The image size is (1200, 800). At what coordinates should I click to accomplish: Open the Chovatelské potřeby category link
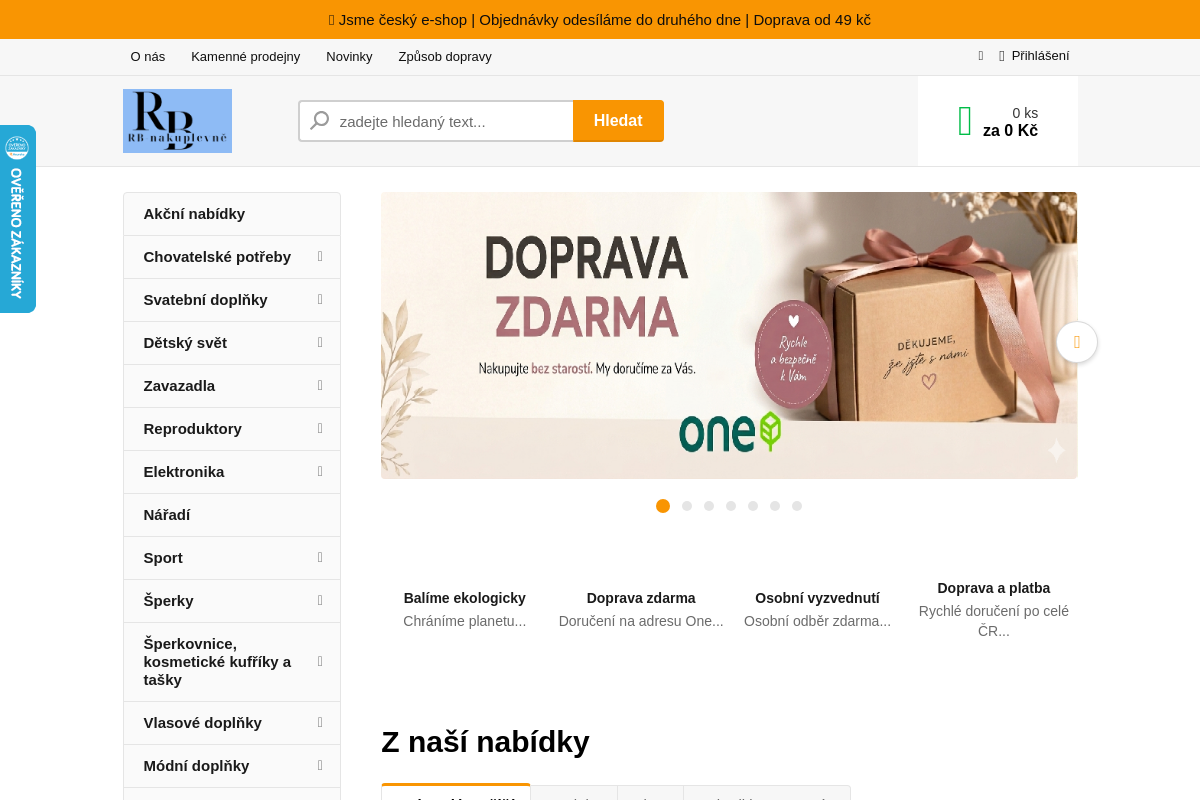(217, 257)
